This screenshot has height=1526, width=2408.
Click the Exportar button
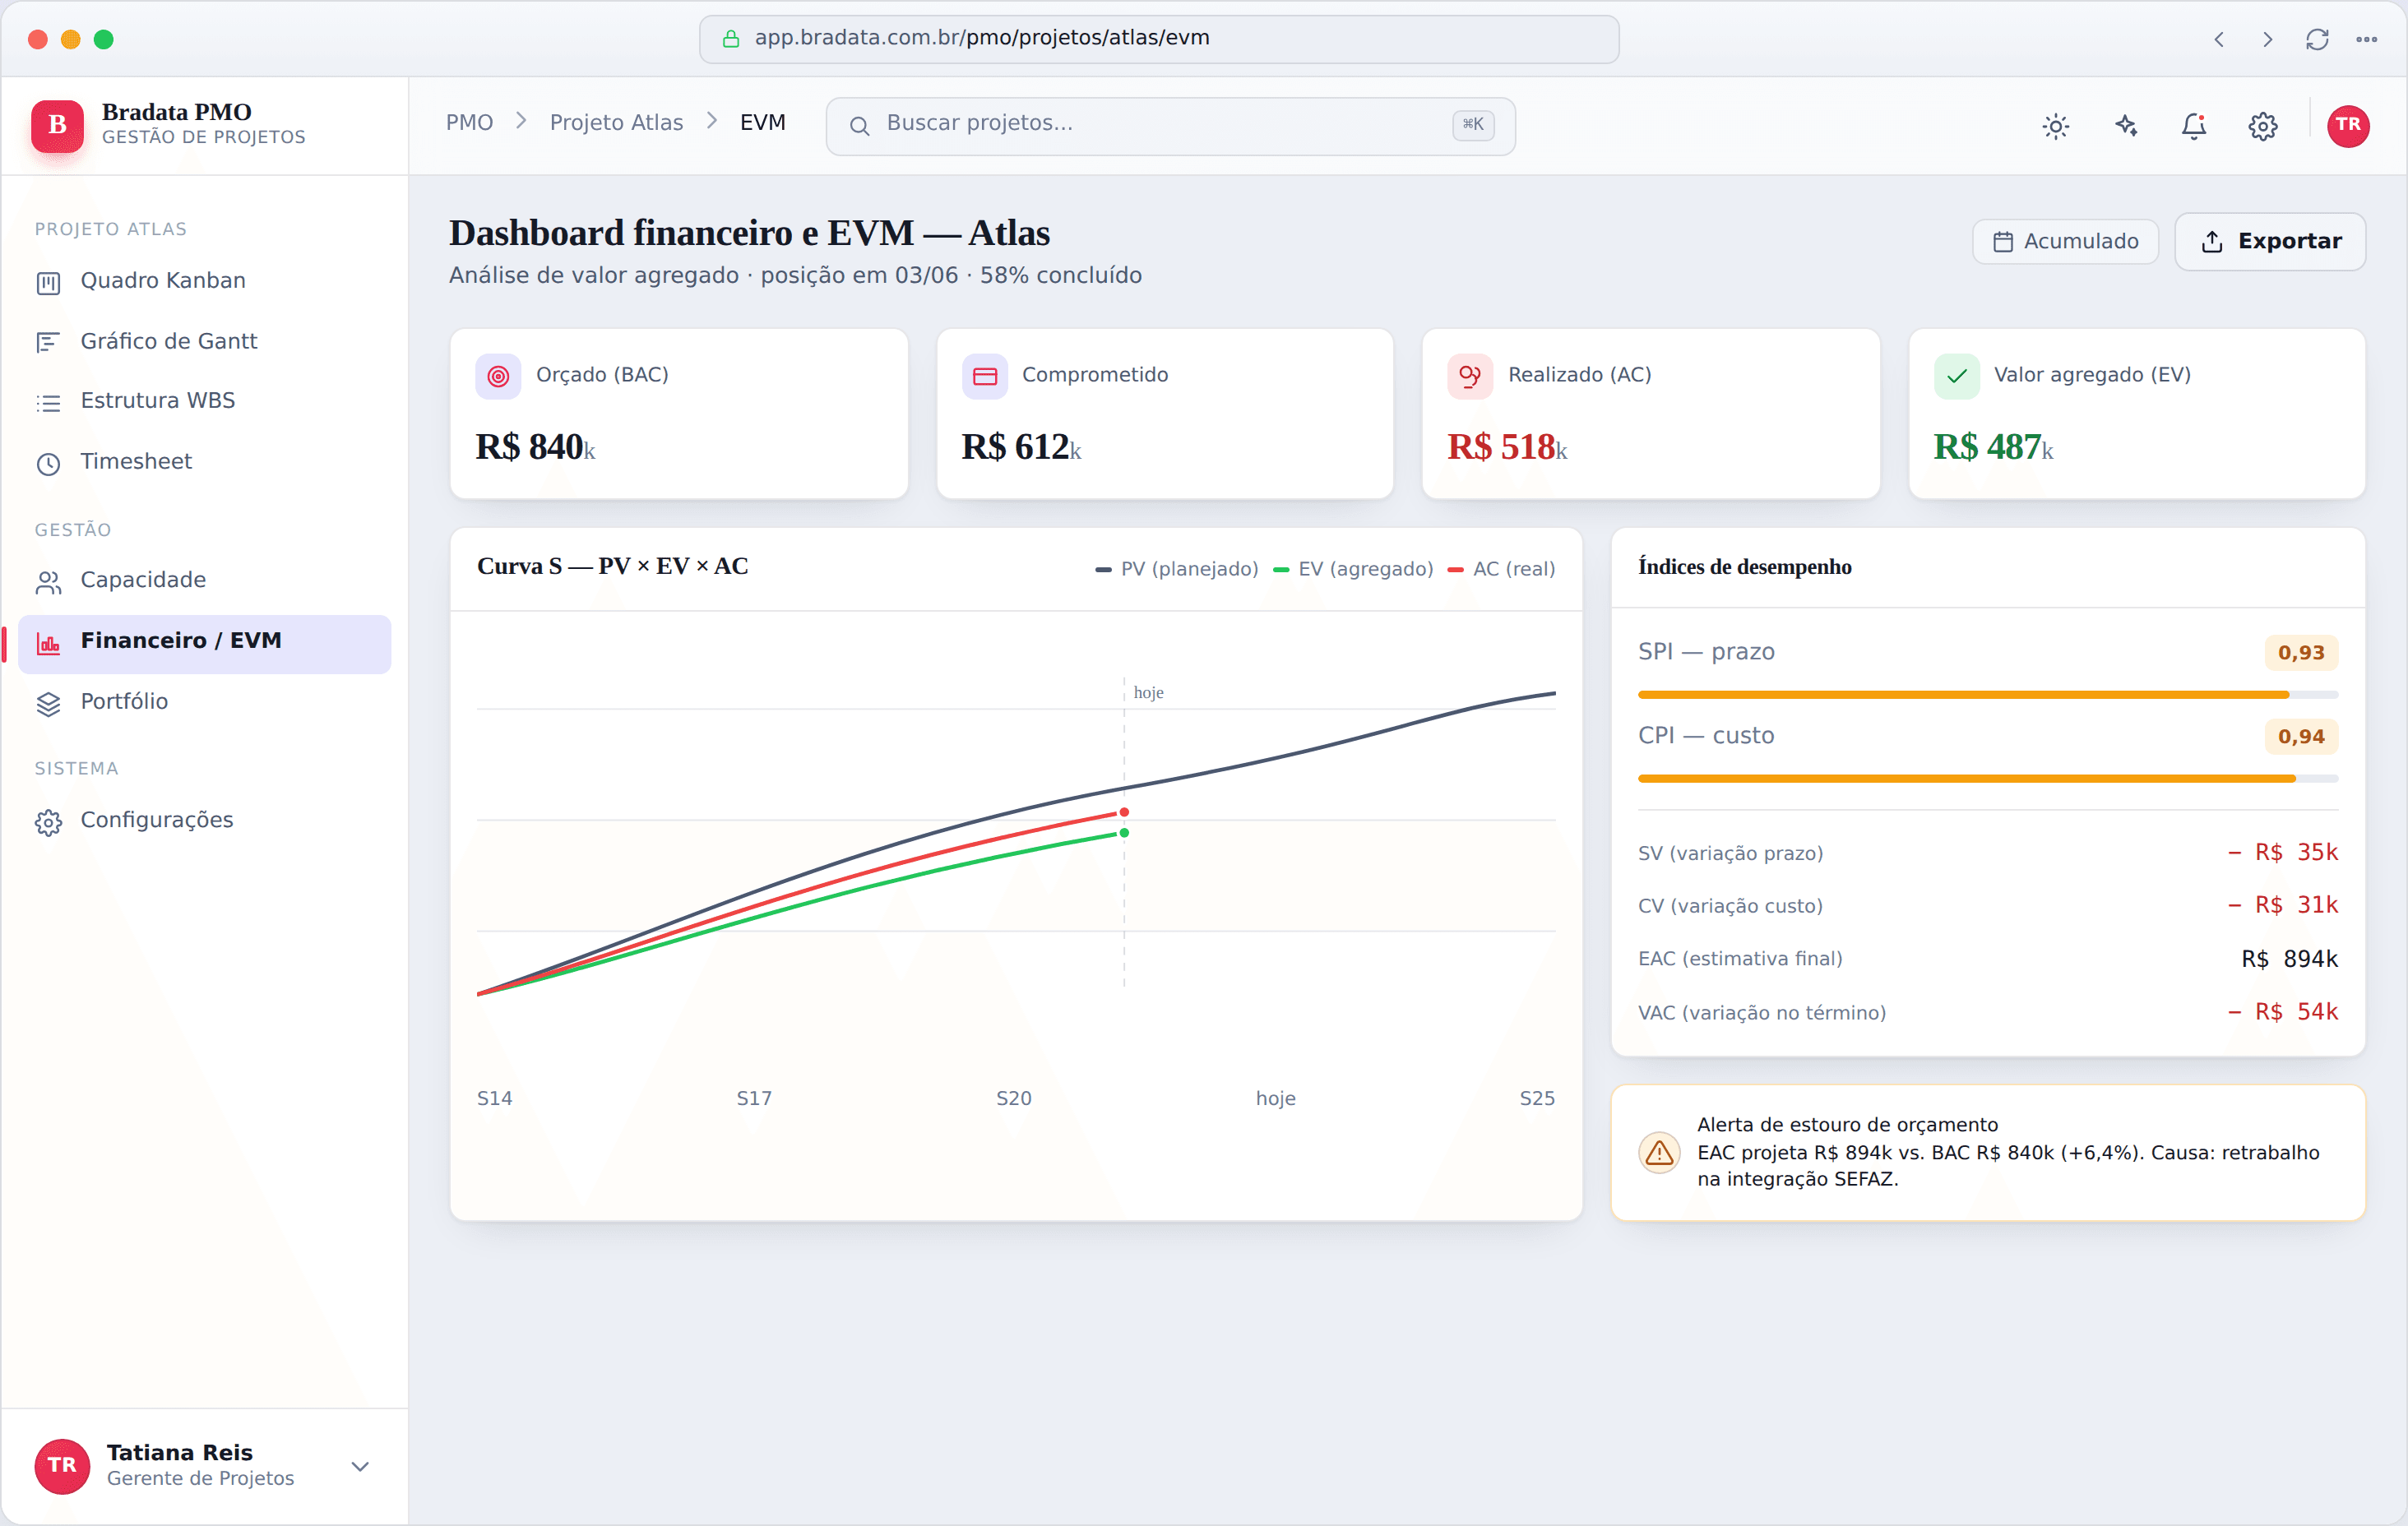pos(2269,242)
